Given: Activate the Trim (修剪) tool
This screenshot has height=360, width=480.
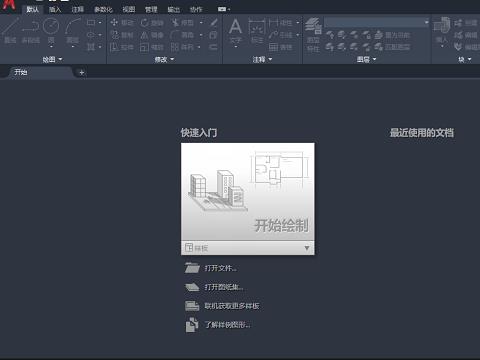Looking at the screenshot, I should [182, 23].
